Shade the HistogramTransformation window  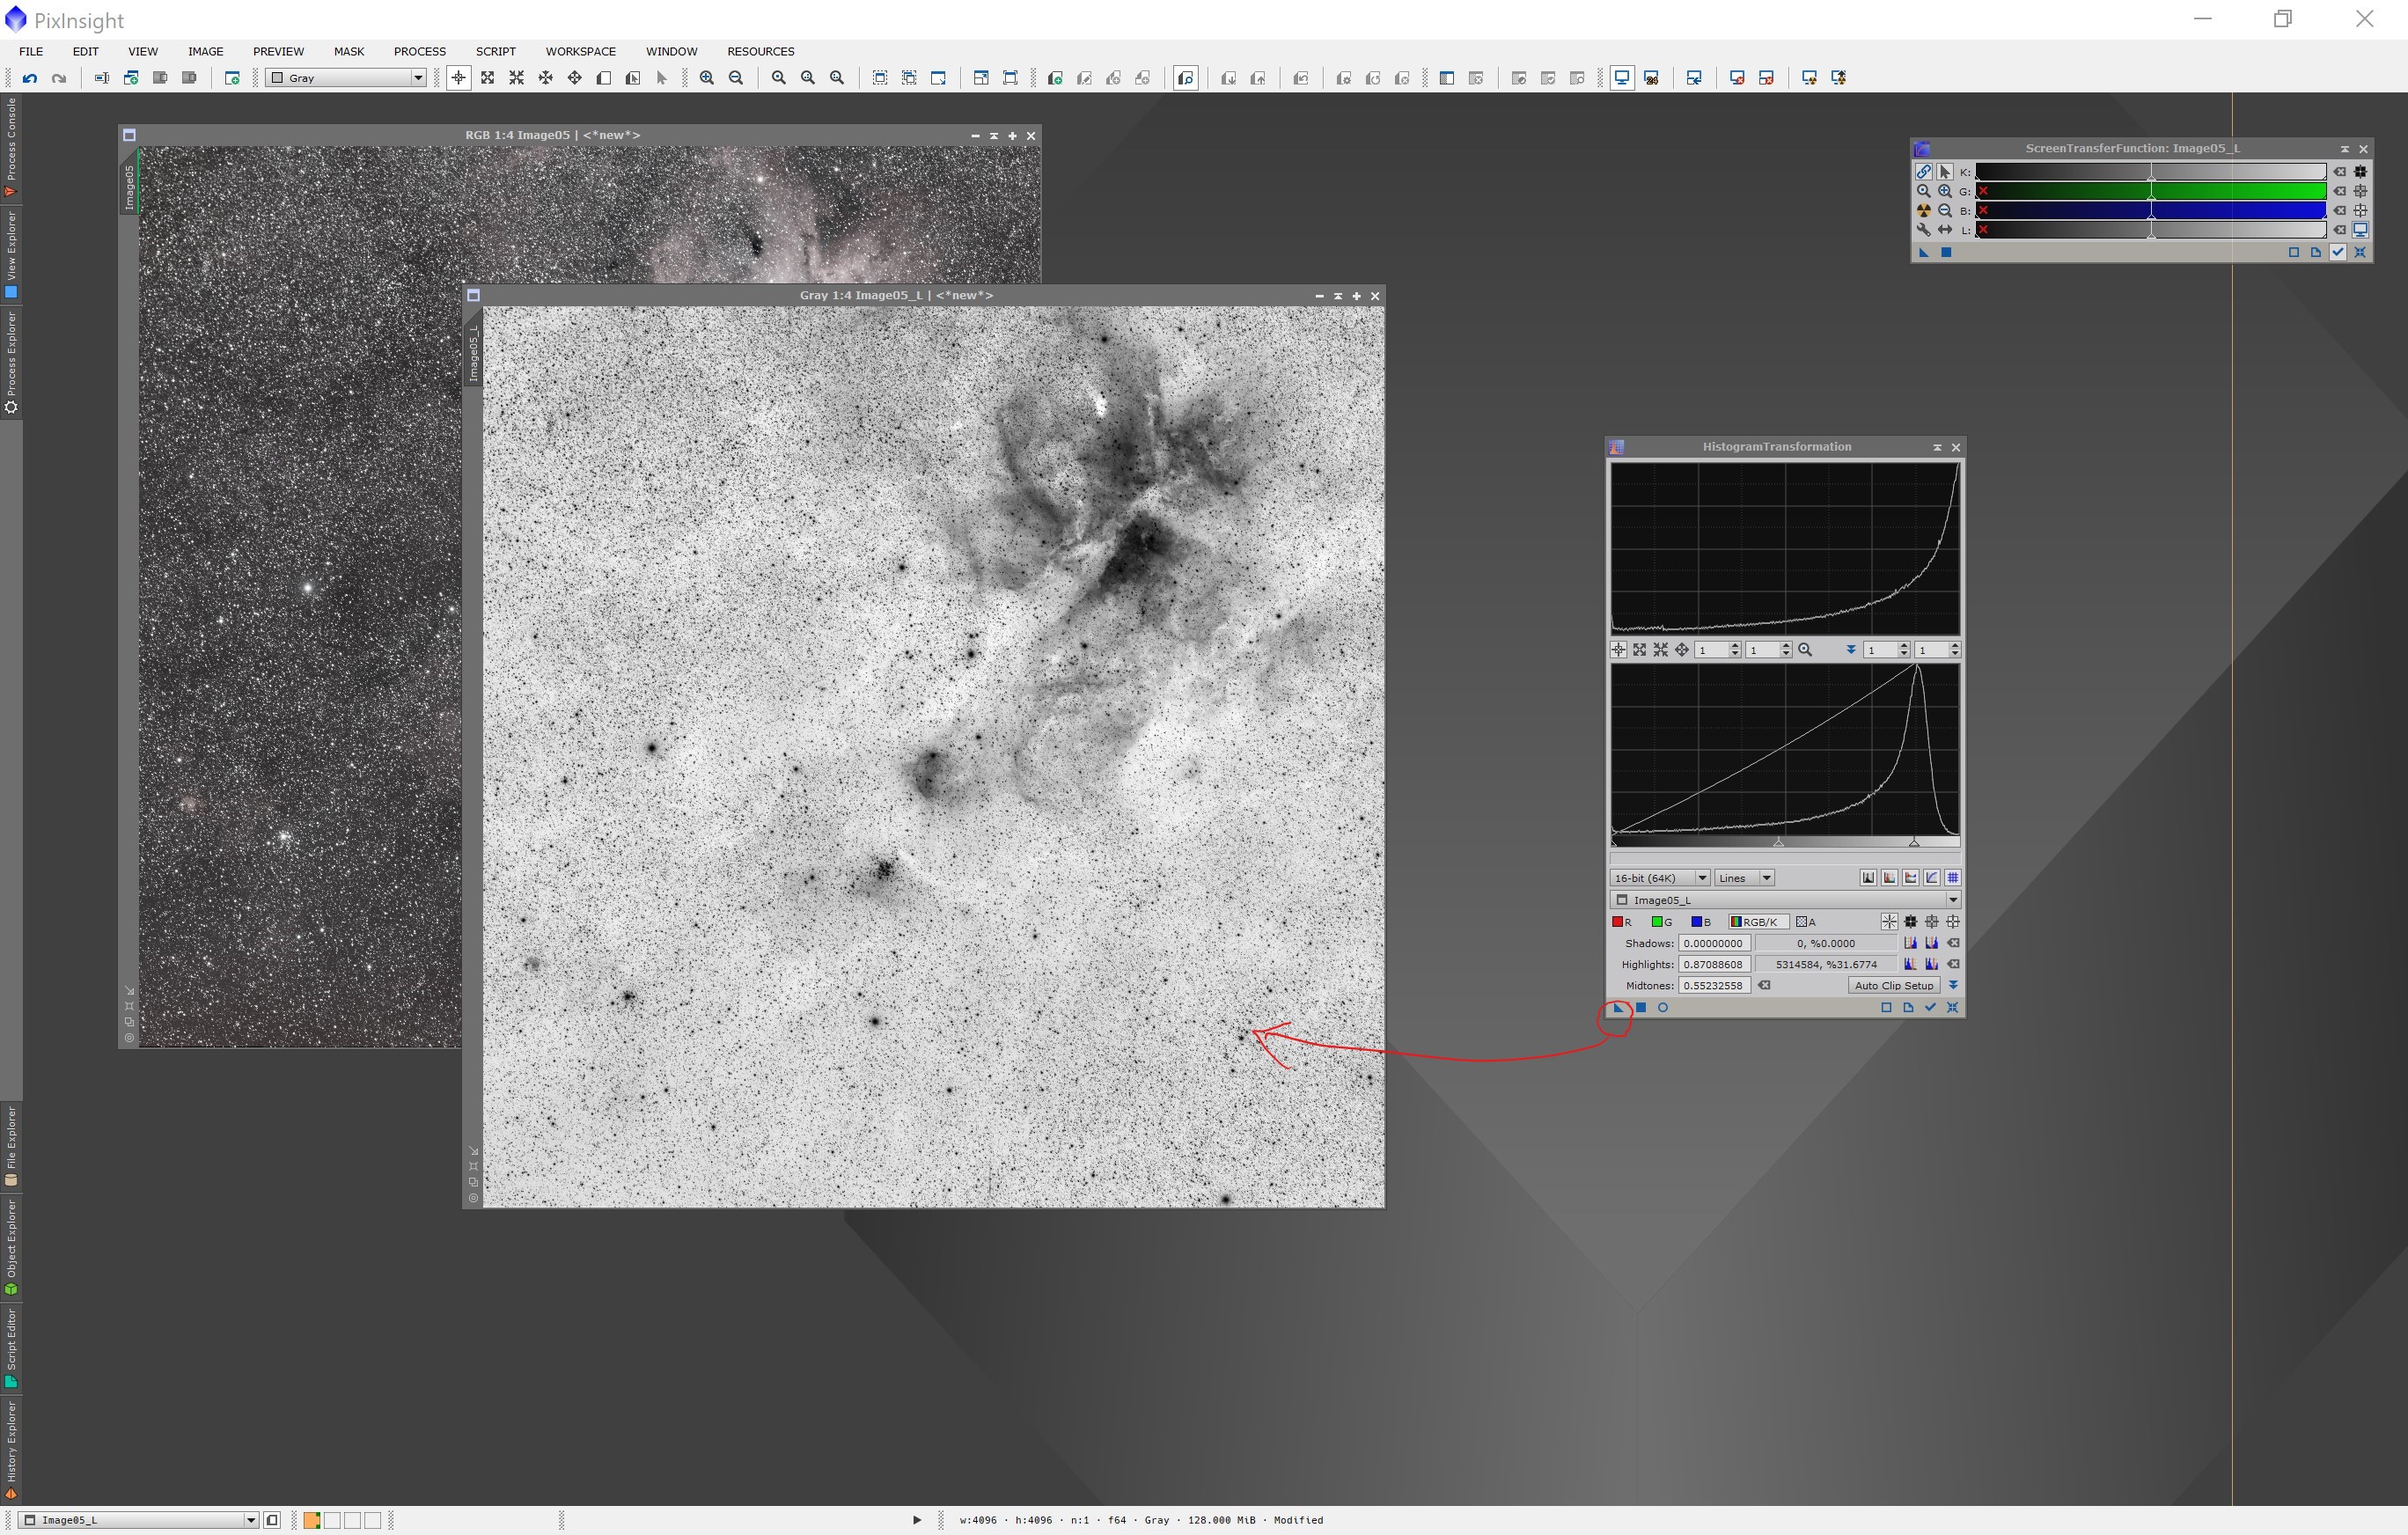[x=1937, y=447]
